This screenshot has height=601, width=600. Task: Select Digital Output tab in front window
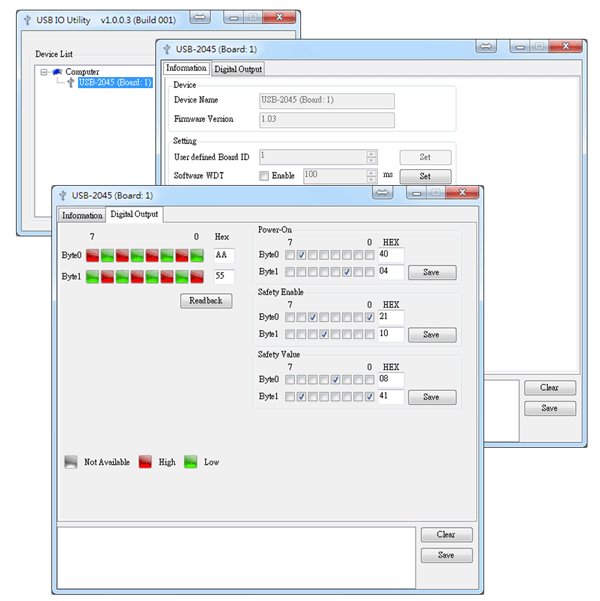click(x=134, y=214)
